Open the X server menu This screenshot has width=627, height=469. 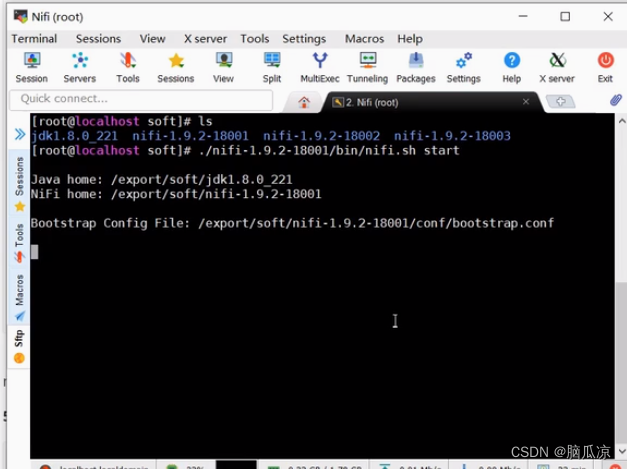(205, 39)
